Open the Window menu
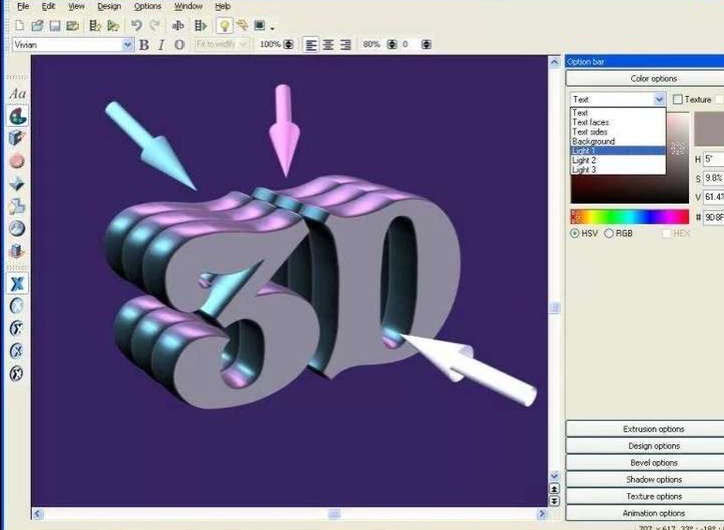This screenshot has width=724, height=530. 188,6
